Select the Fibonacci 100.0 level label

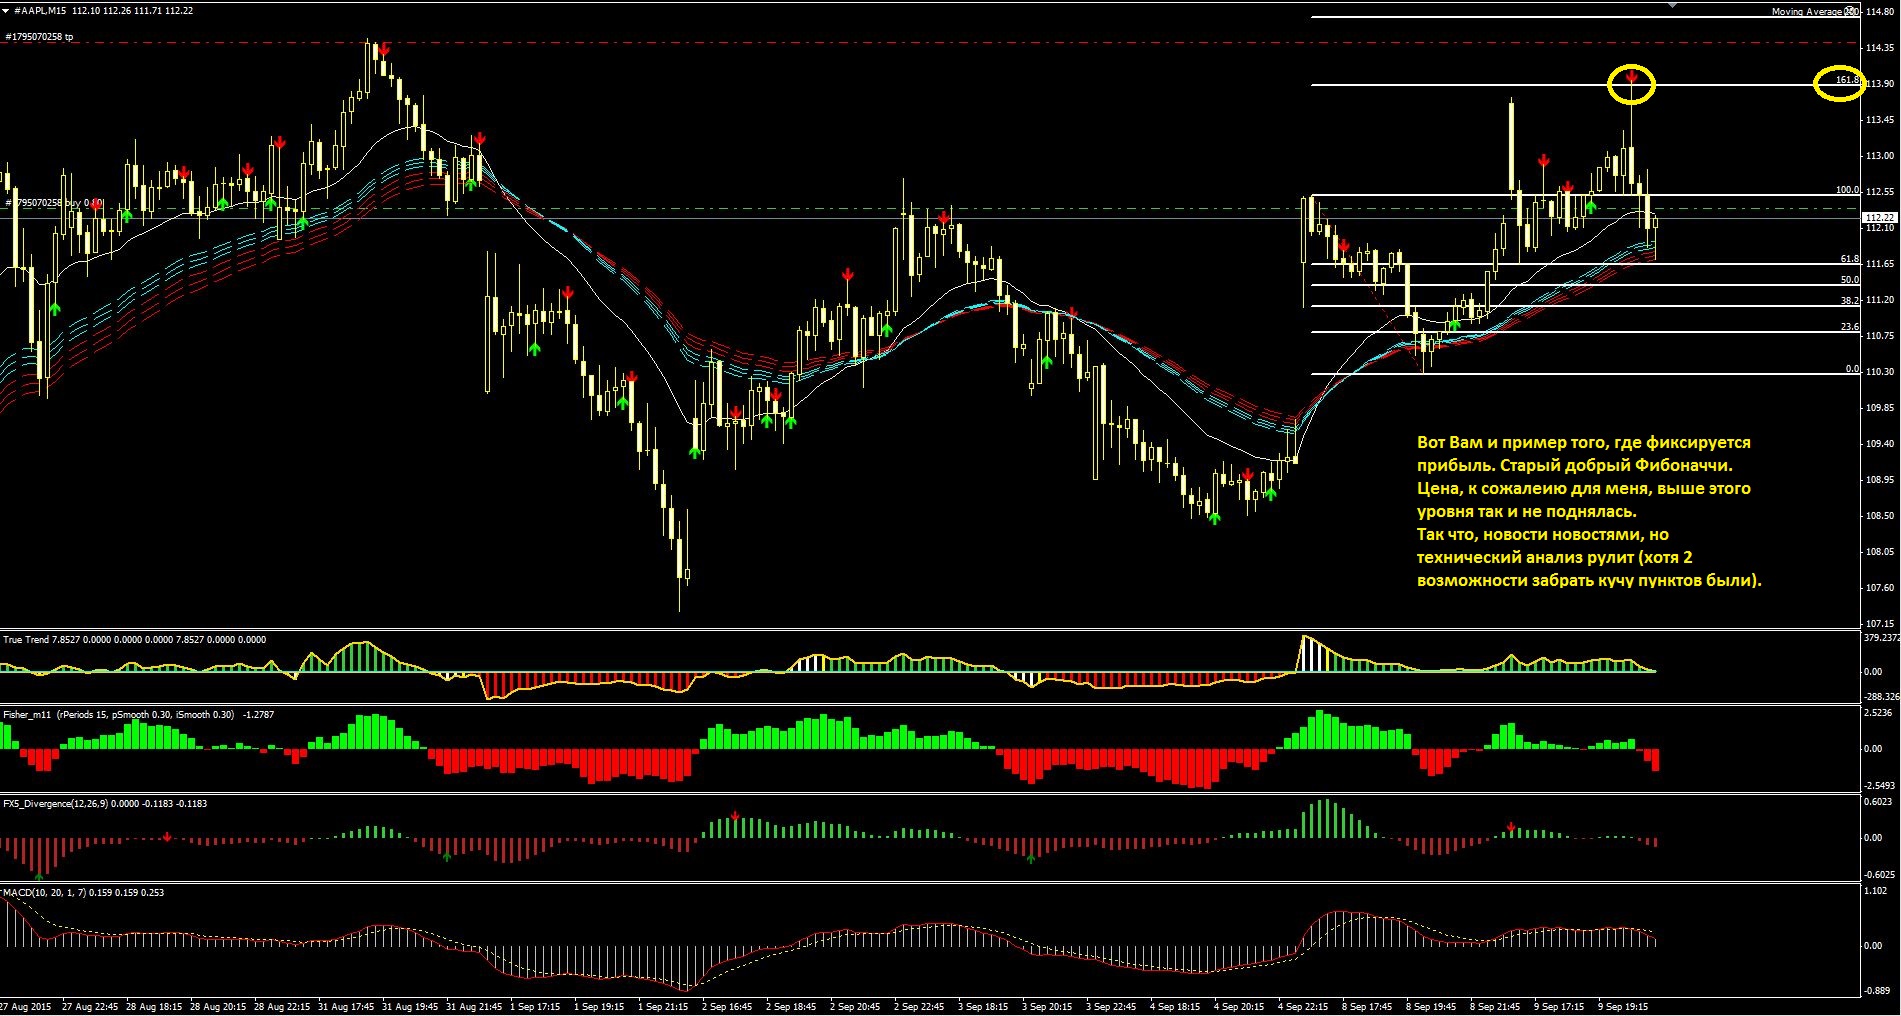click(1847, 190)
